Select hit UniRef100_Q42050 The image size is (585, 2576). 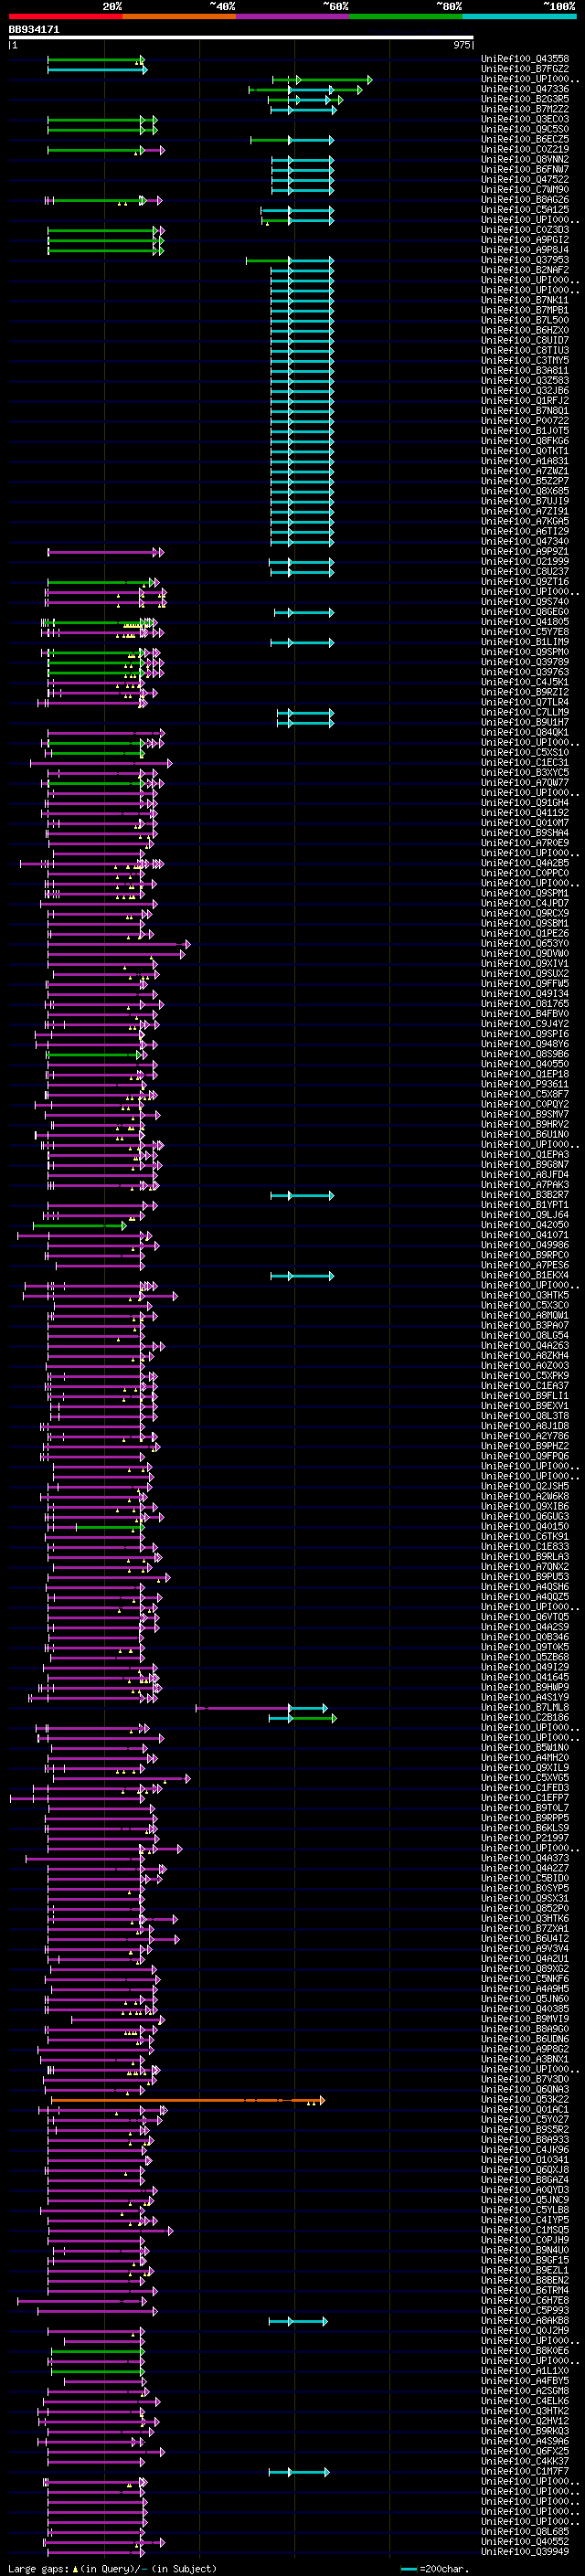tap(525, 1225)
